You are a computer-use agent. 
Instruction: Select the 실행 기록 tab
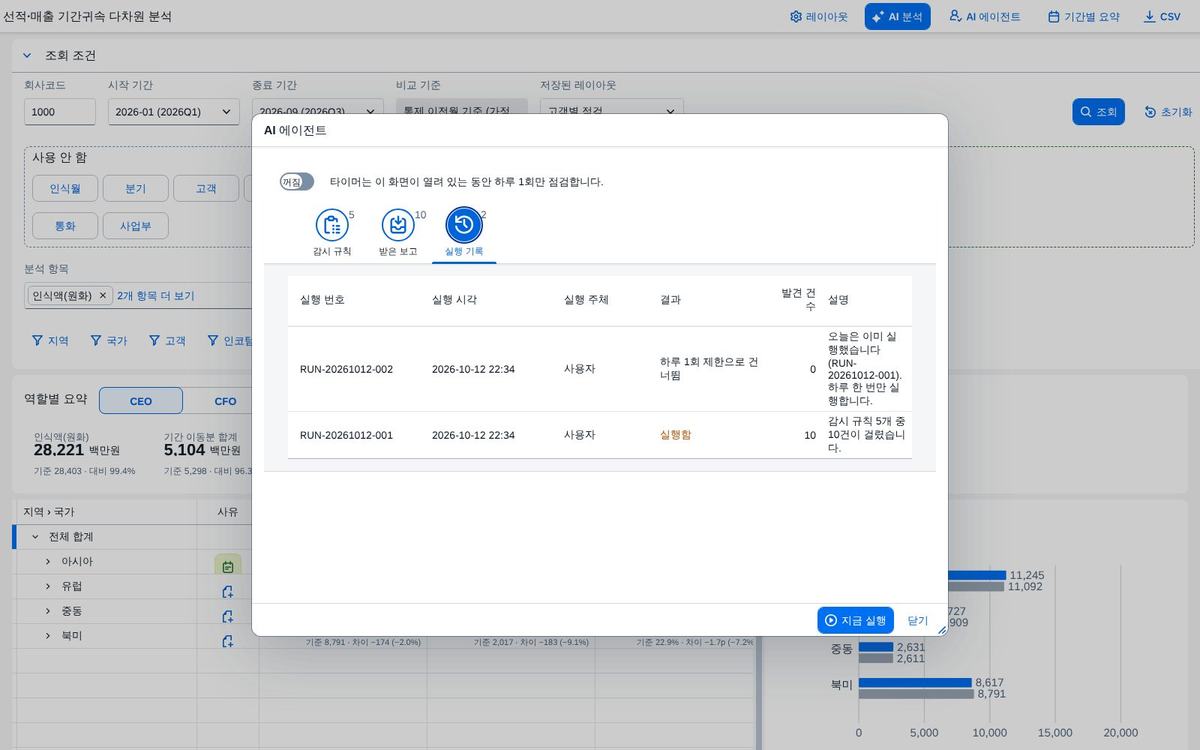pyautogui.click(x=464, y=234)
